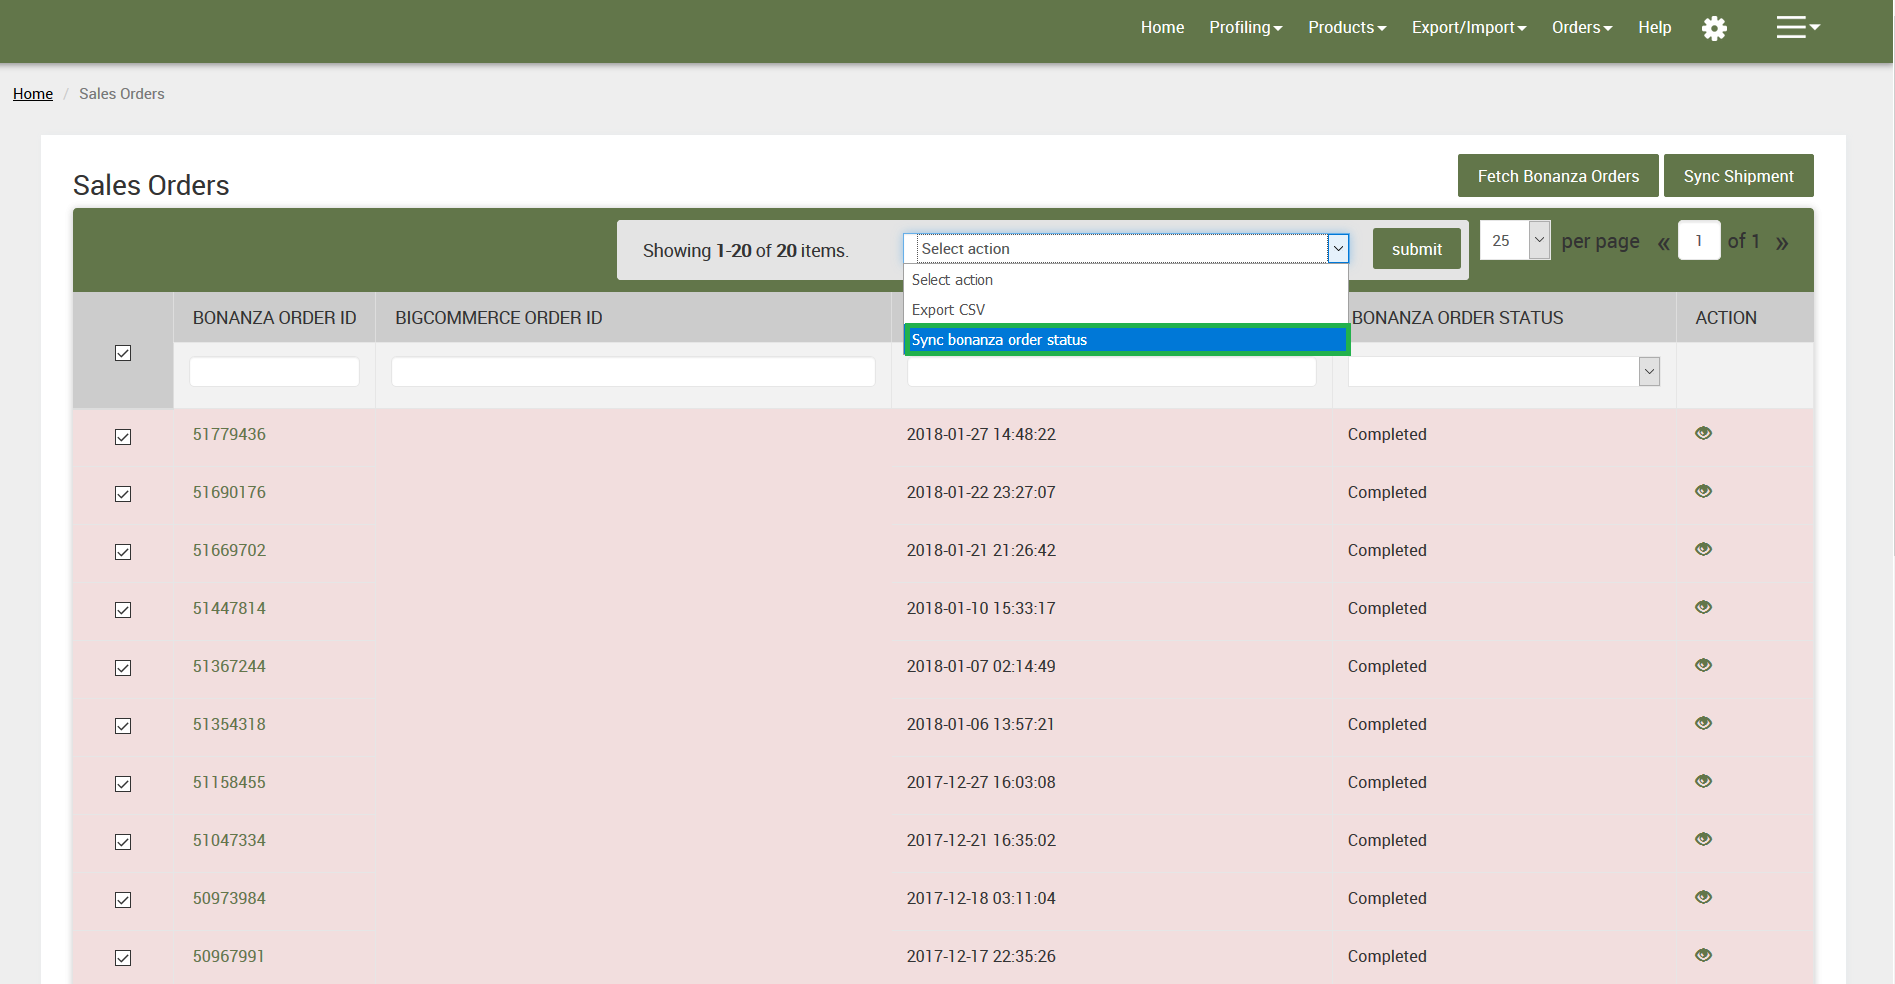Click previous page double-arrow icon
Viewport: 1895px width, 984px height.
click(1663, 243)
